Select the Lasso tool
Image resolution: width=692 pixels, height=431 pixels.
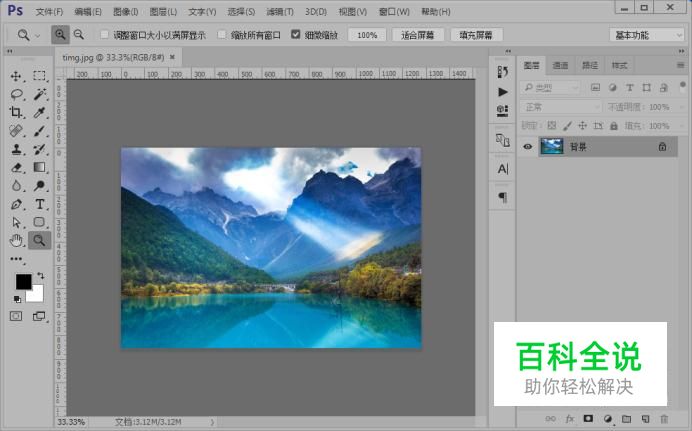tap(16, 94)
